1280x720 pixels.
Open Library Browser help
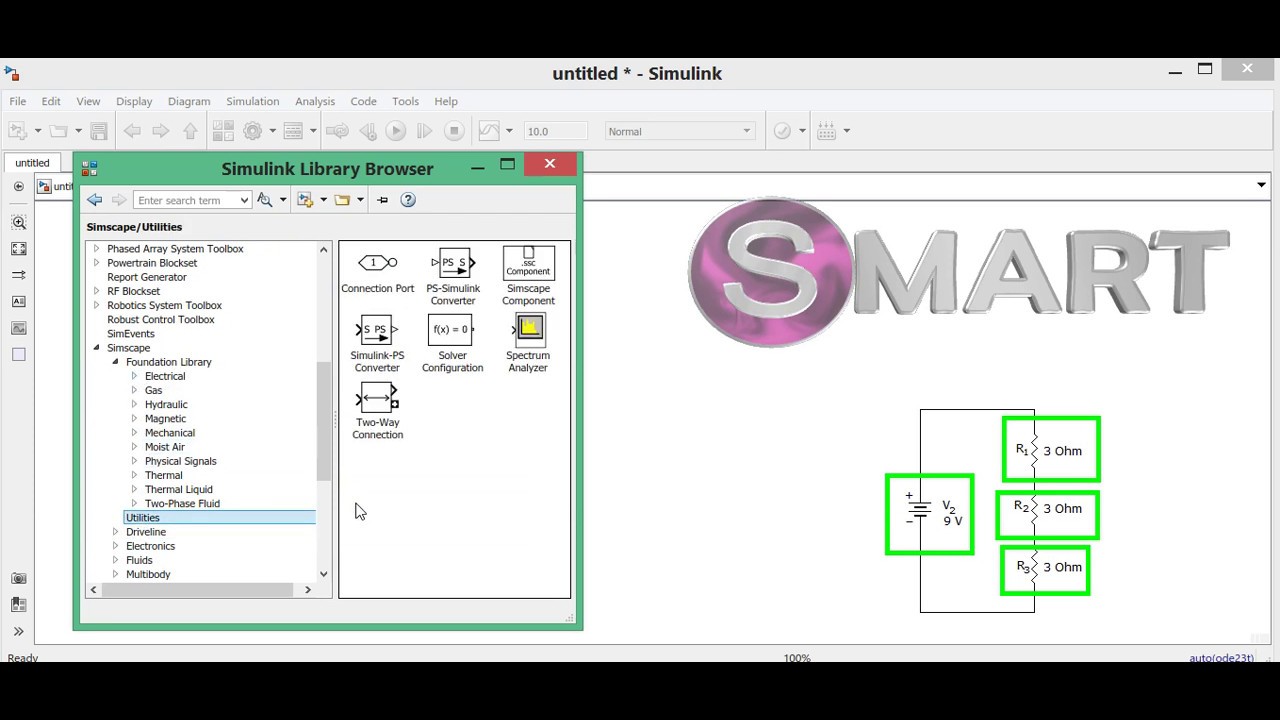tap(408, 200)
